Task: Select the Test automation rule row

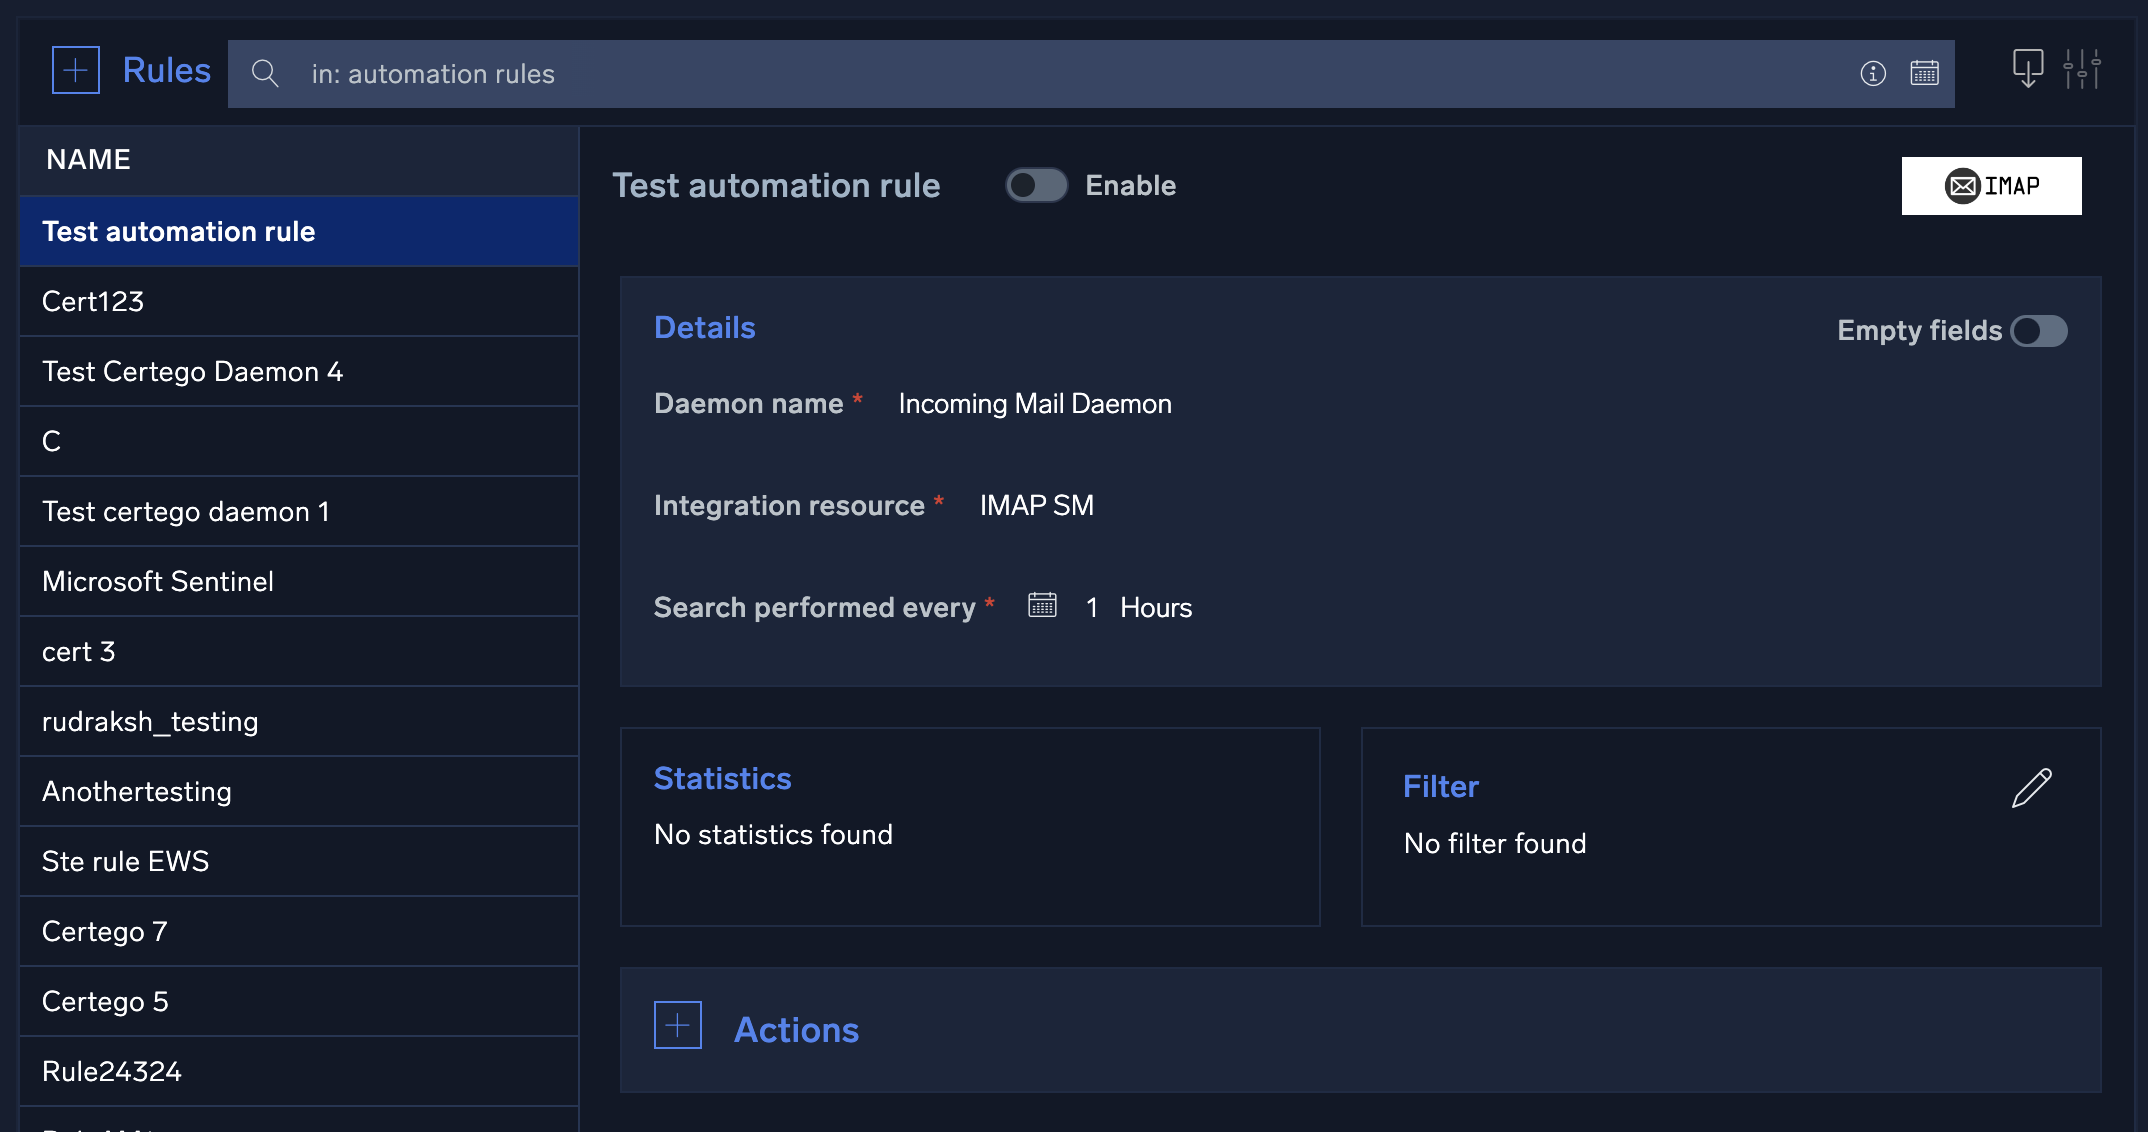Action: (x=299, y=231)
